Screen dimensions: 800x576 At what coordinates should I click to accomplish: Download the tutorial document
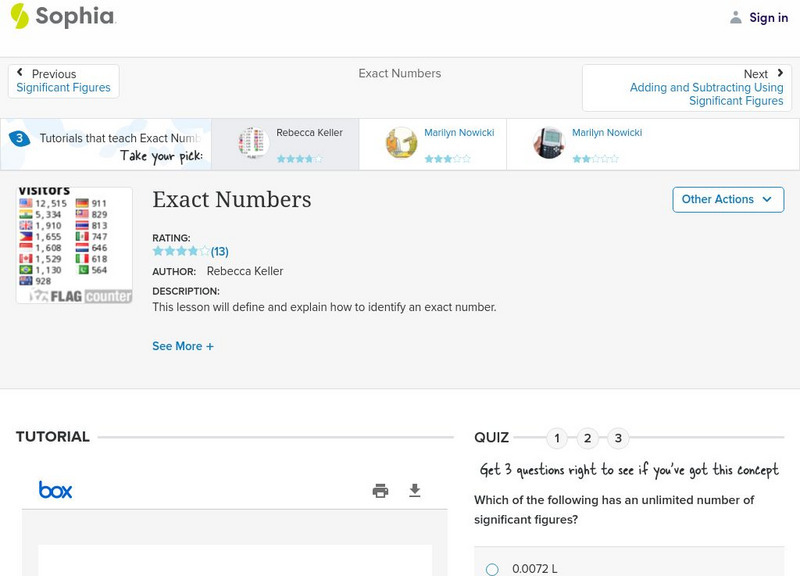pyautogui.click(x=415, y=490)
